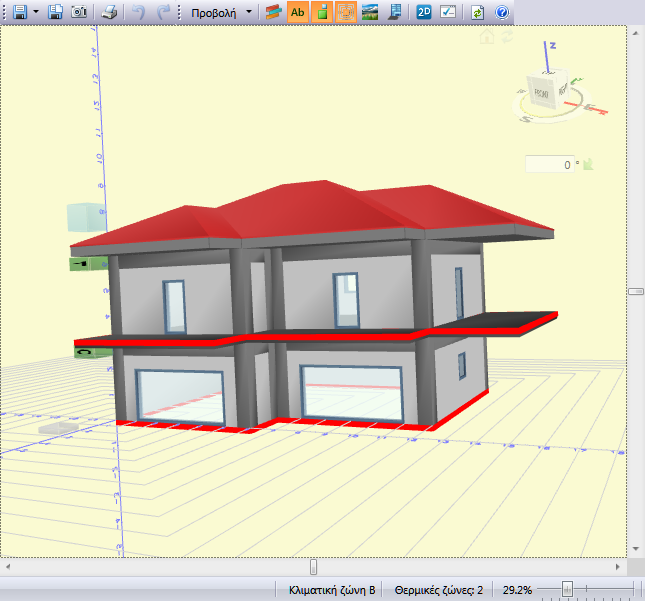This screenshot has width=645, height=601.
Task: Toggle the layers display icon
Action: [273, 12]
